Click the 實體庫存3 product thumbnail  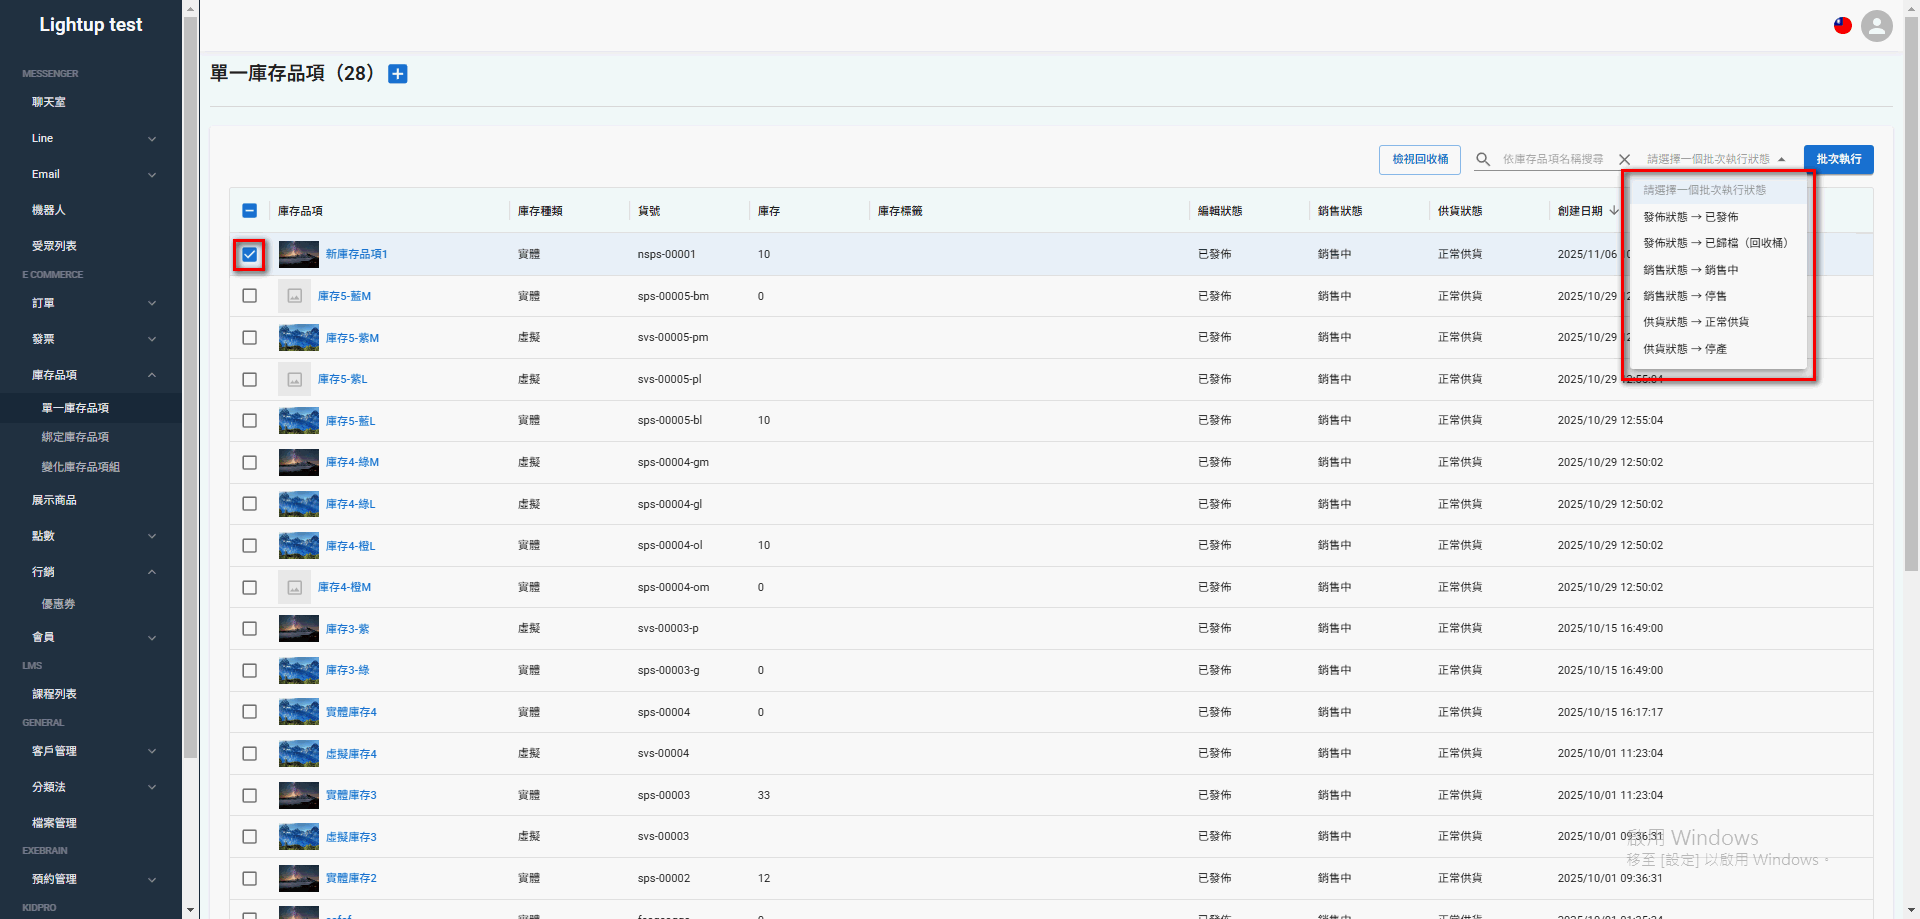(298, 795)
